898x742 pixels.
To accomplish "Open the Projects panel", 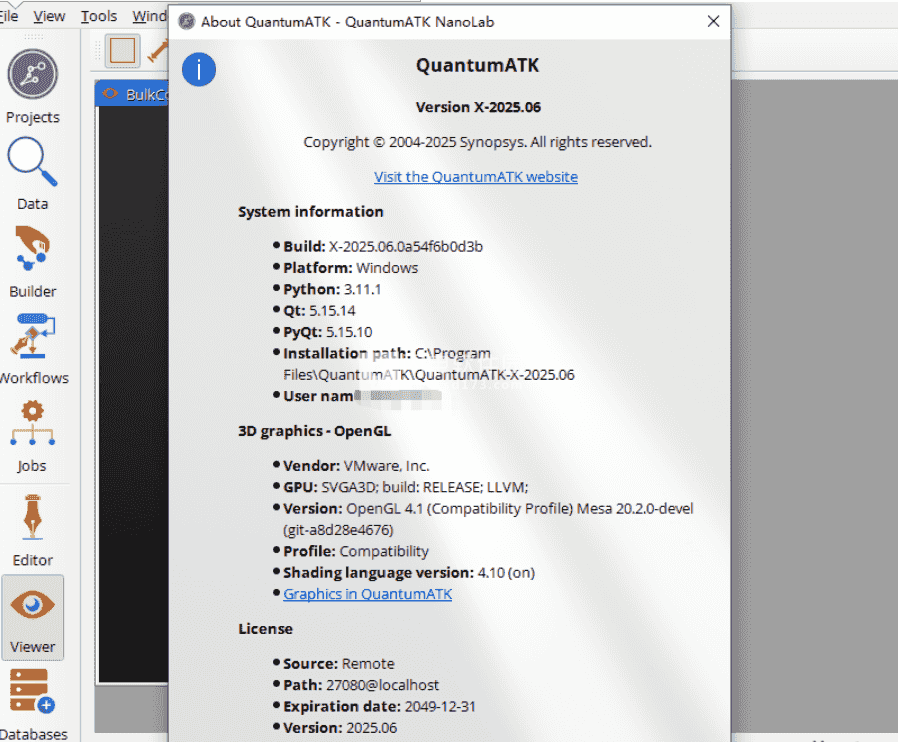I will point(32,86).
